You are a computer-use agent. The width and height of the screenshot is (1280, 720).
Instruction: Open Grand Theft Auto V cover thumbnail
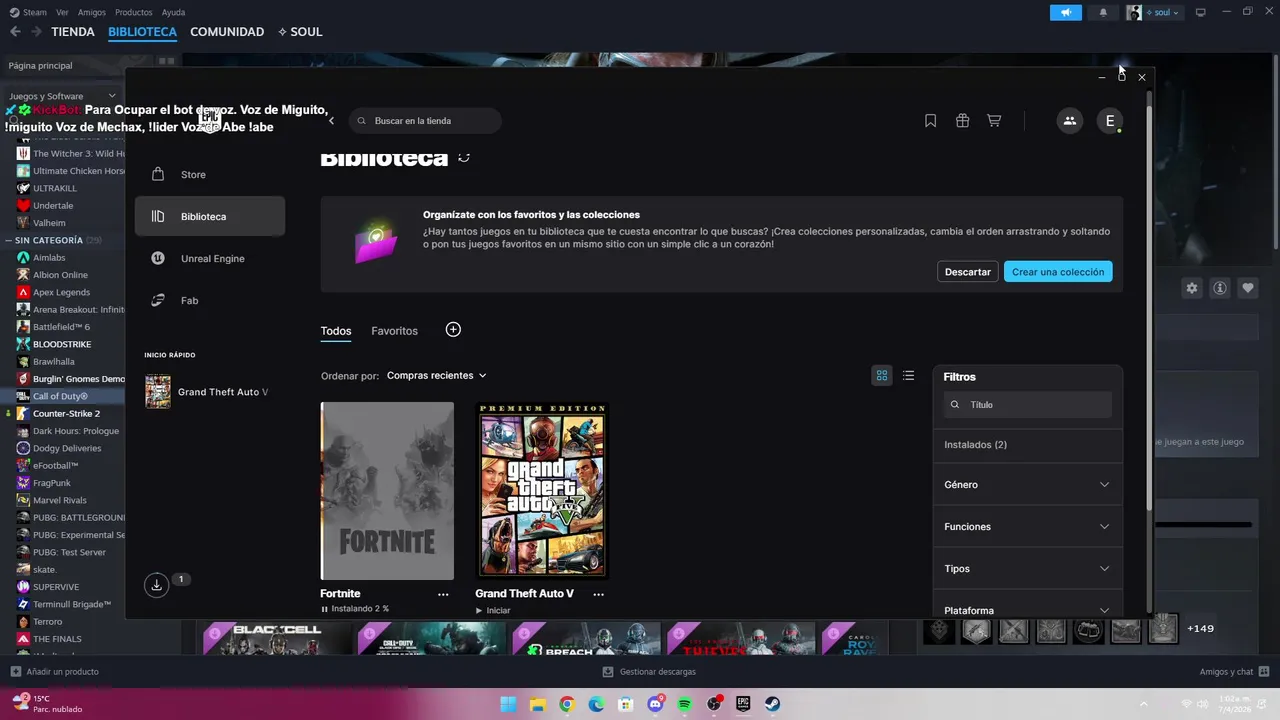click(x=542, y=491)
